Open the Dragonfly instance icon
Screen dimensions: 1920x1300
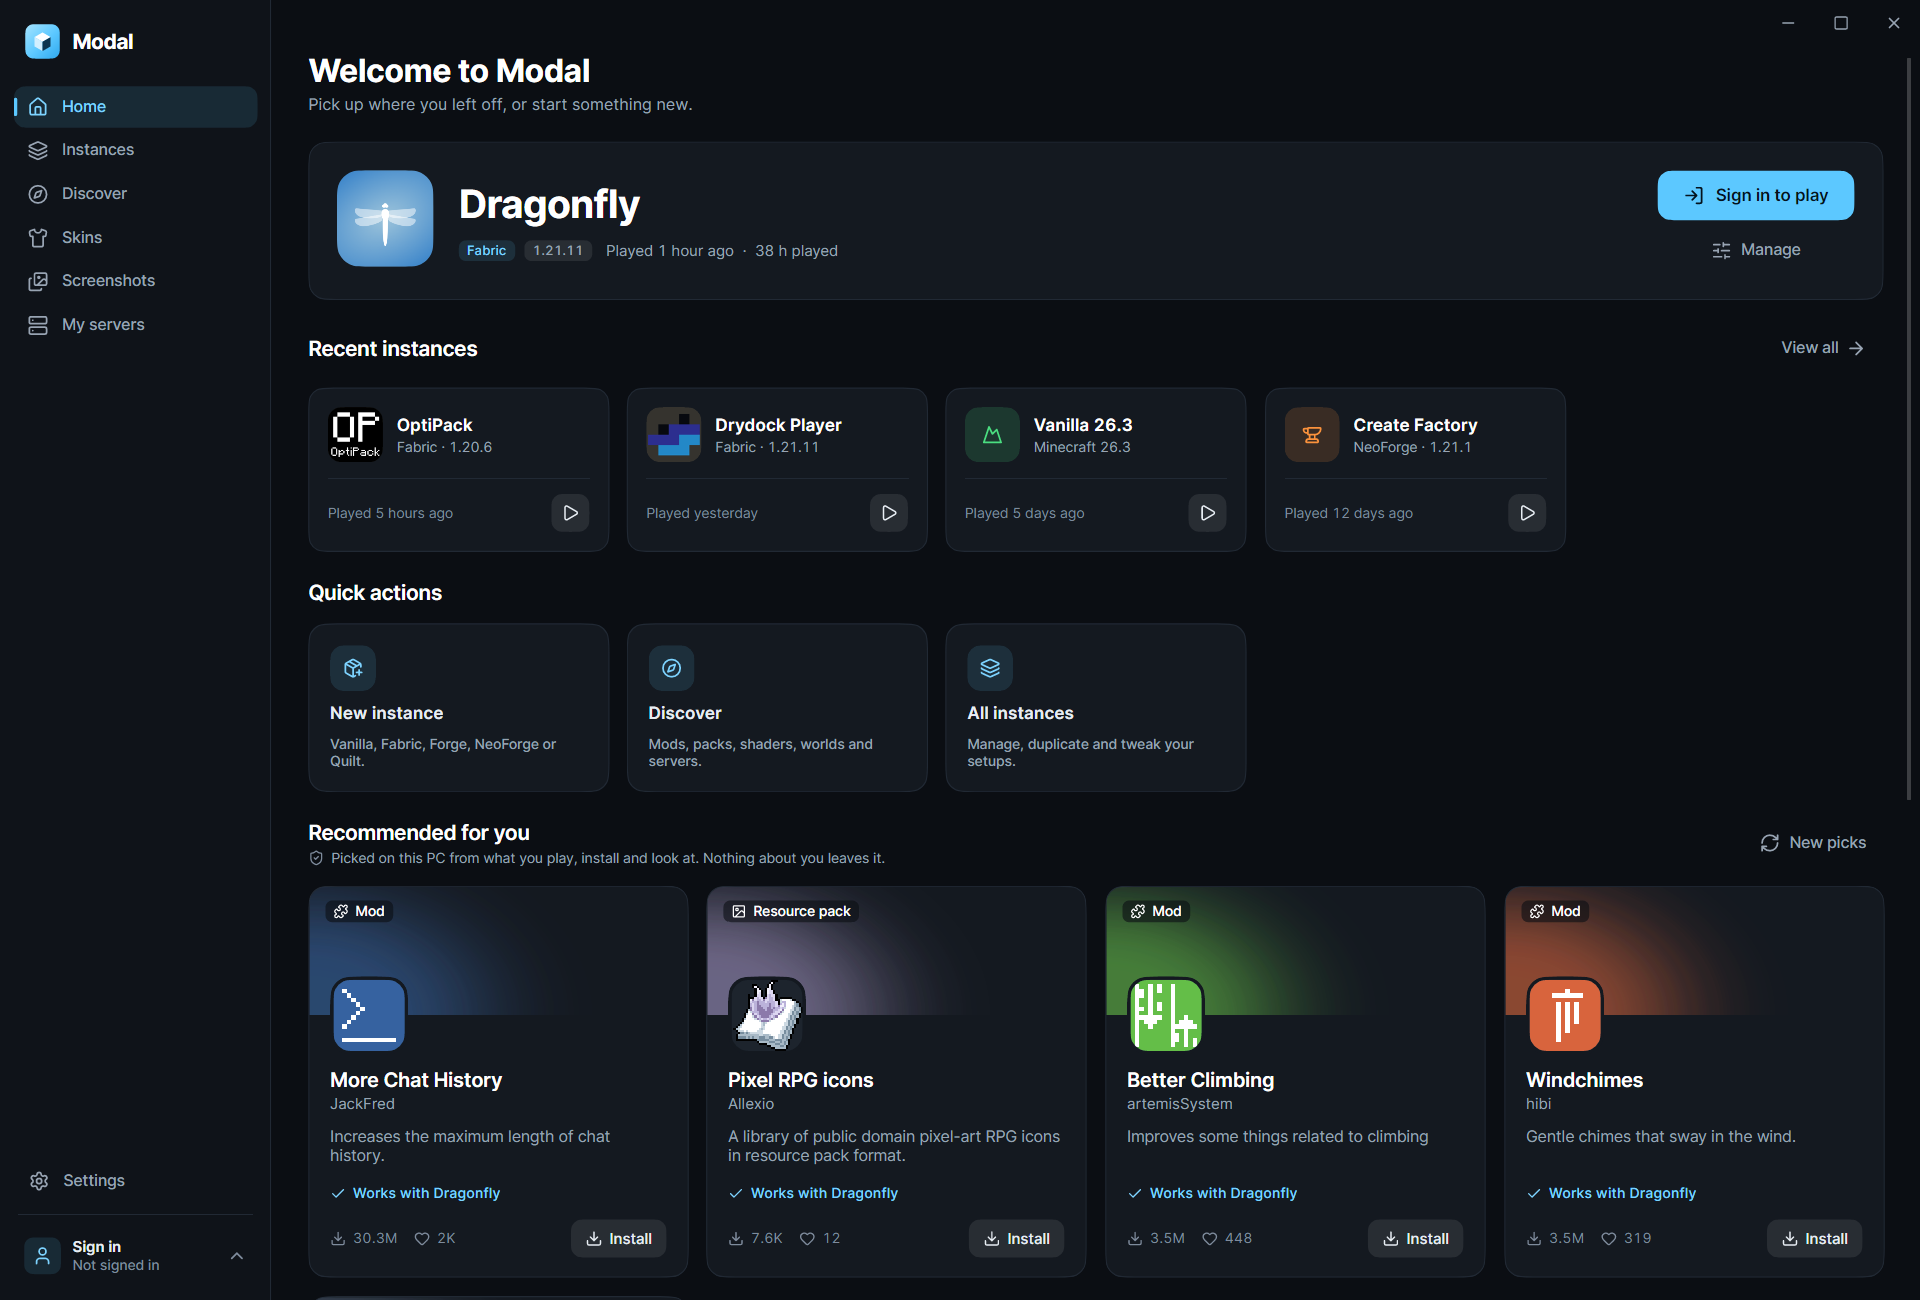point(385,218)
